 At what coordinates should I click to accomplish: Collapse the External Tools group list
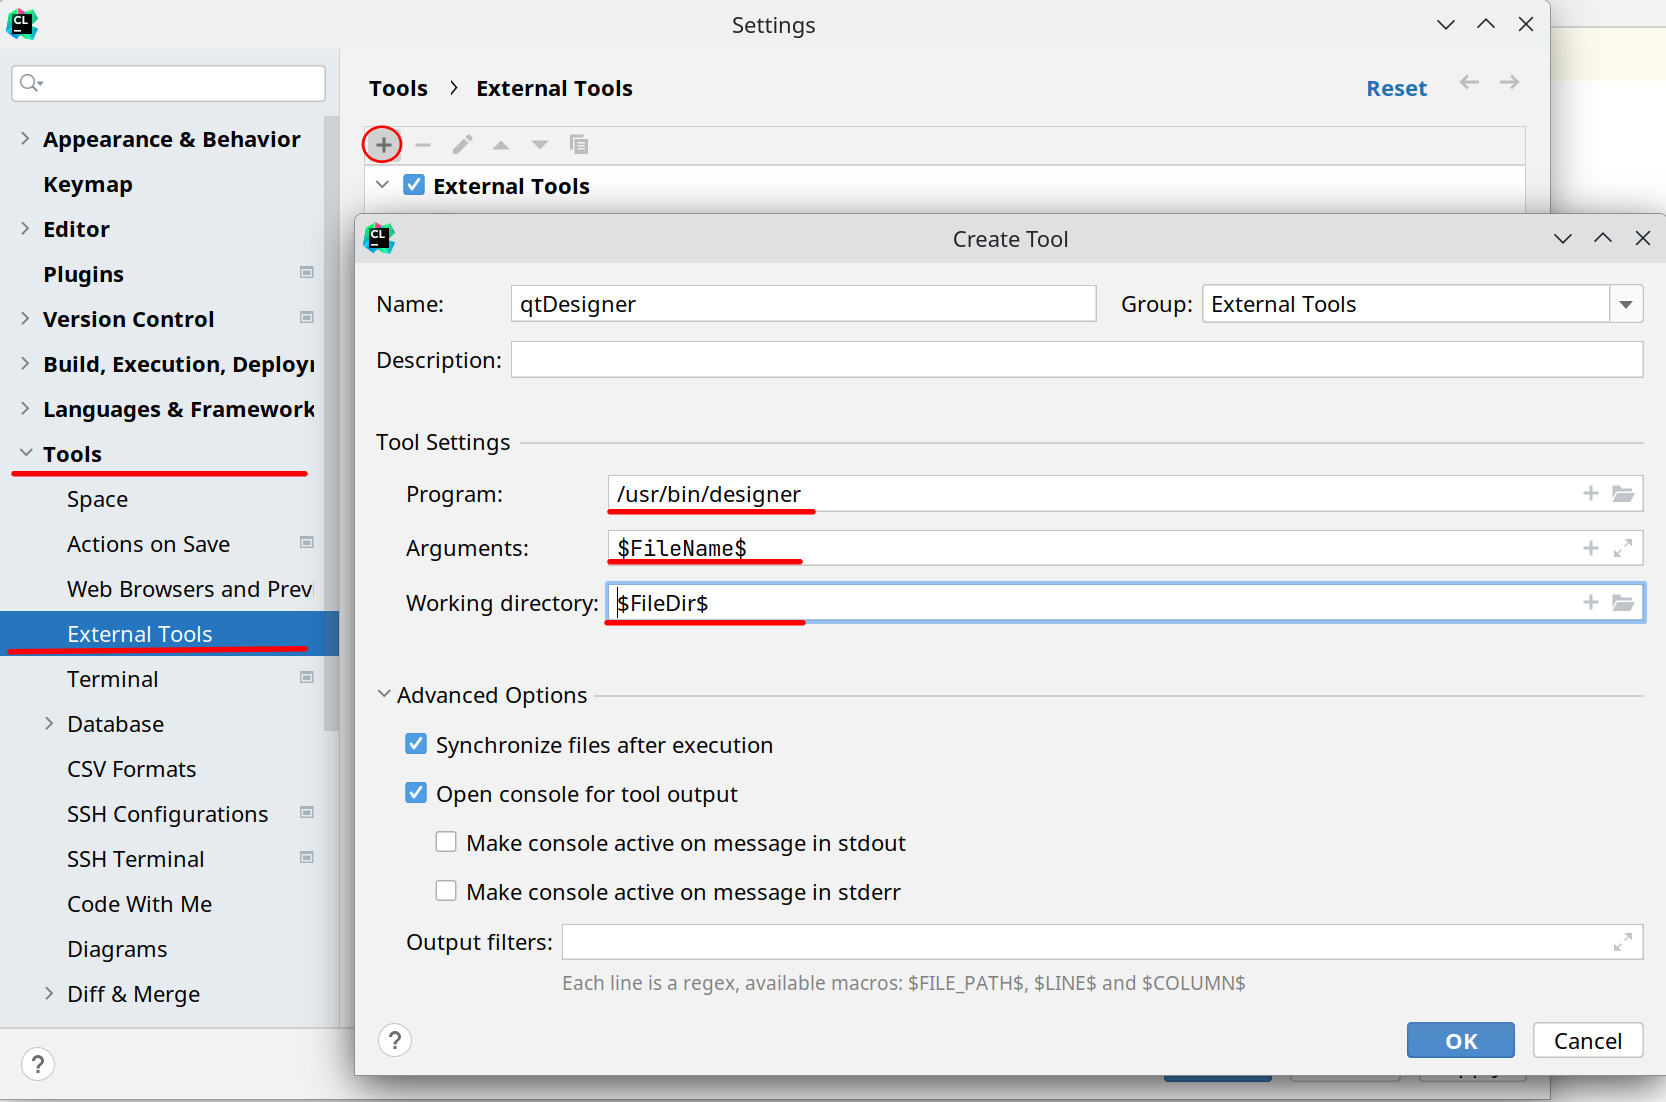(382, 185)
